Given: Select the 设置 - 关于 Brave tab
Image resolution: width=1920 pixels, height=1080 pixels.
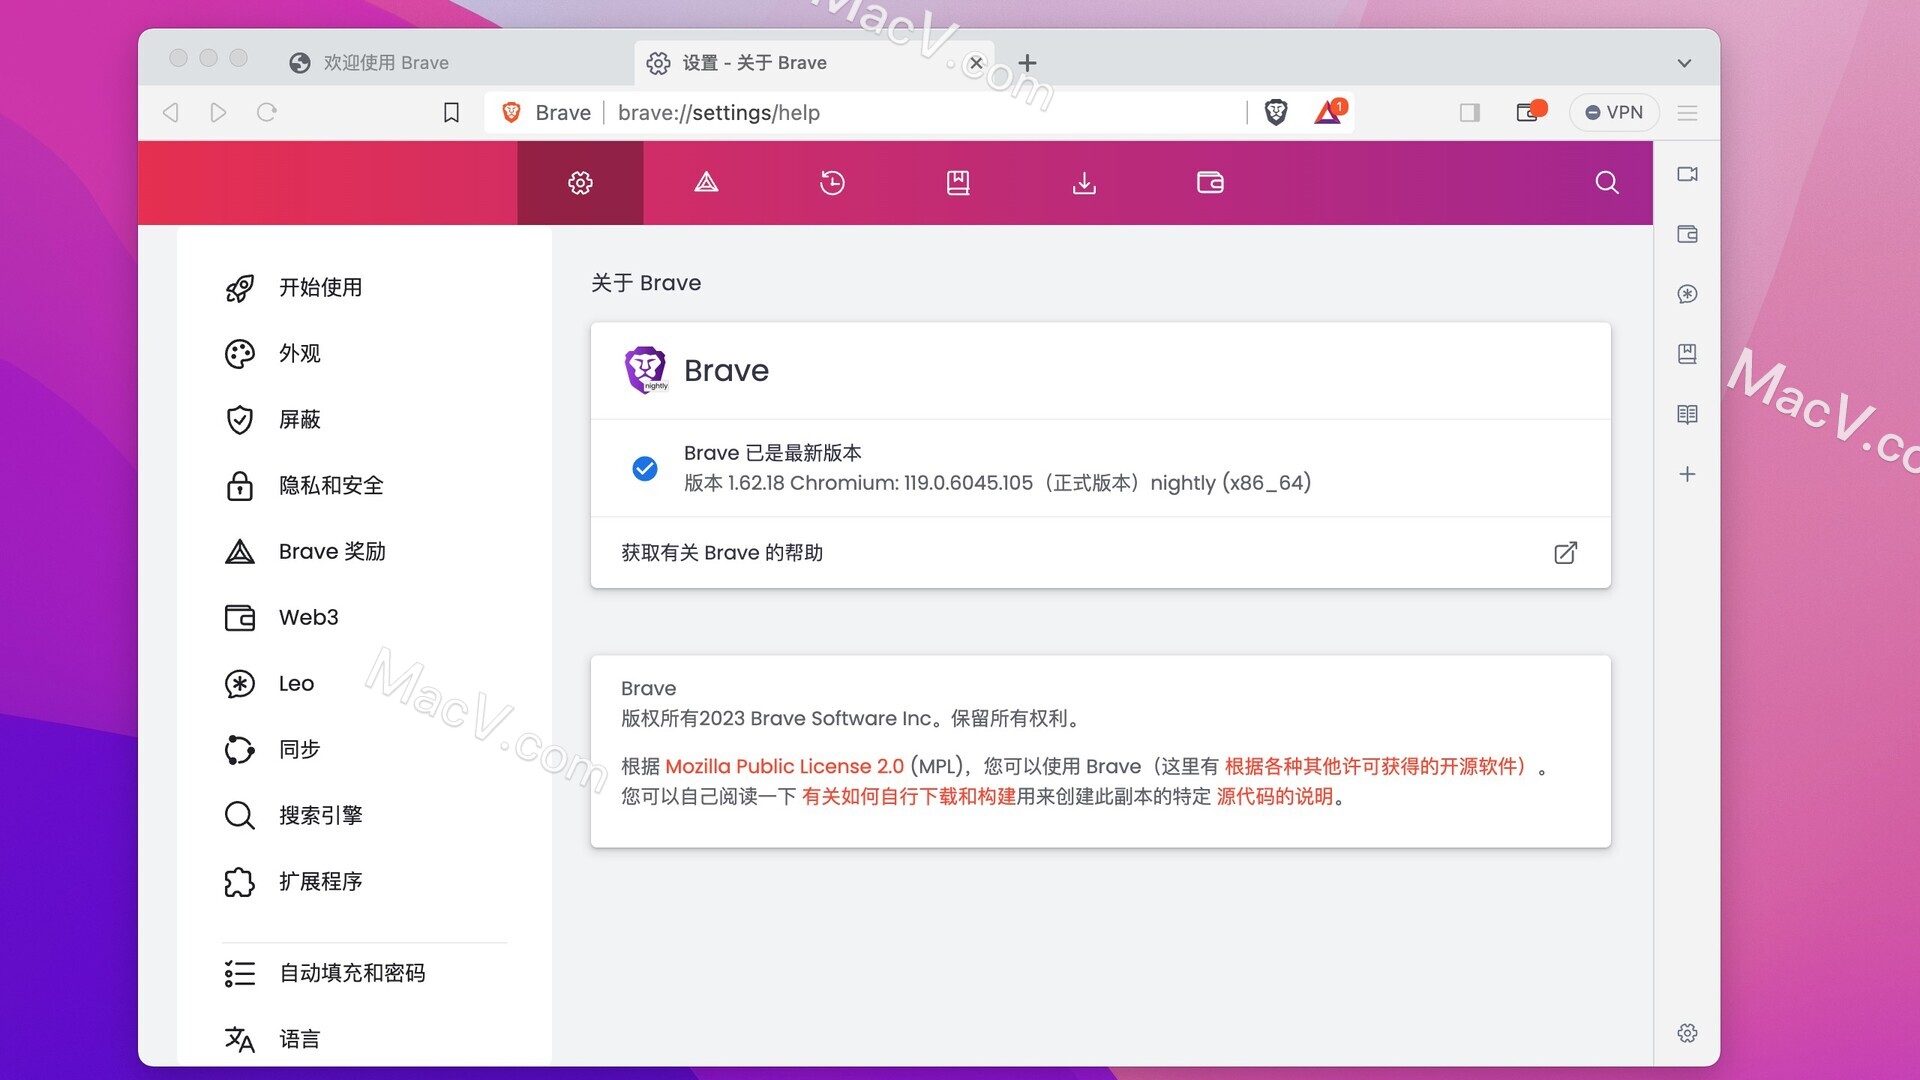Looking at the screenshot, I should pos(800,63).
